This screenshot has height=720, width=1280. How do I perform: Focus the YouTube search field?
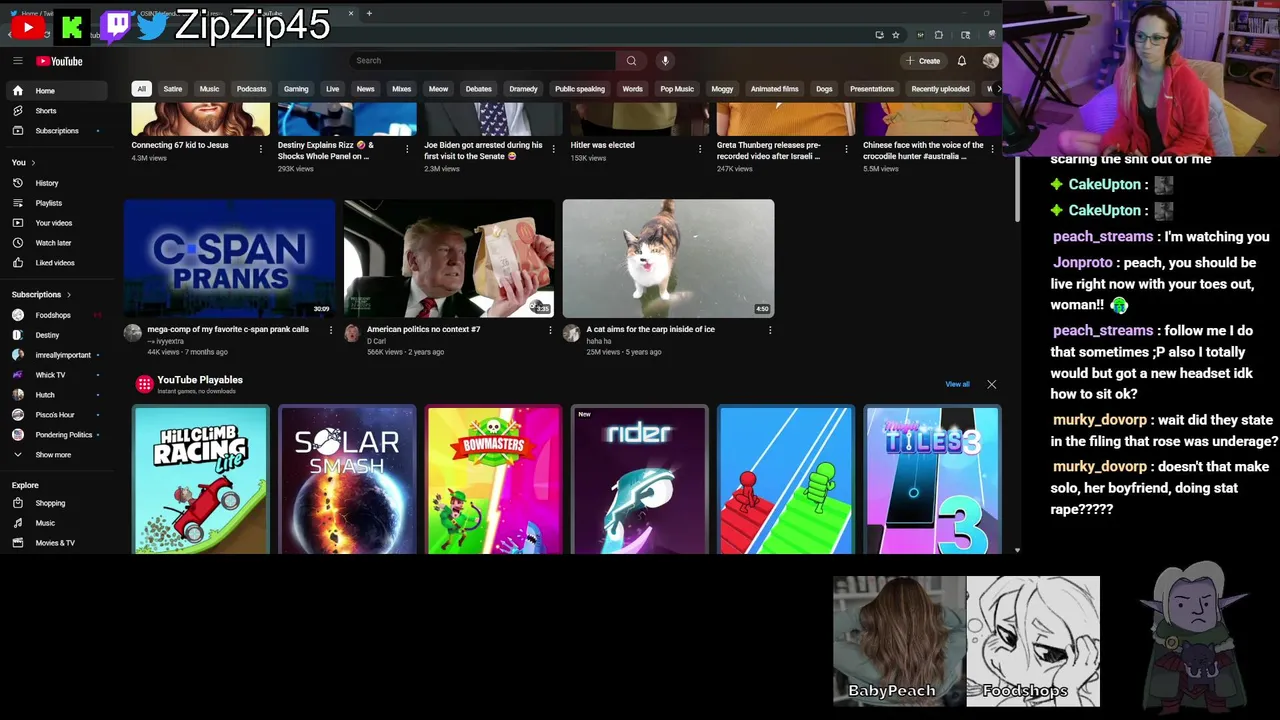tap(482, 61)
